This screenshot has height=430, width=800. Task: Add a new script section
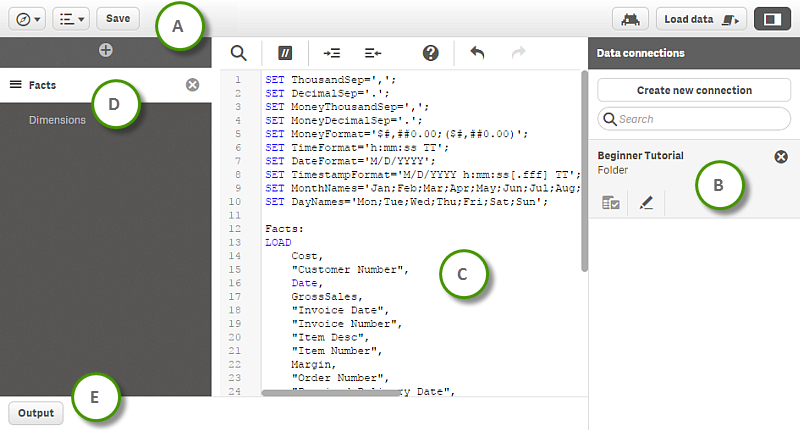(x=106, y=50)
